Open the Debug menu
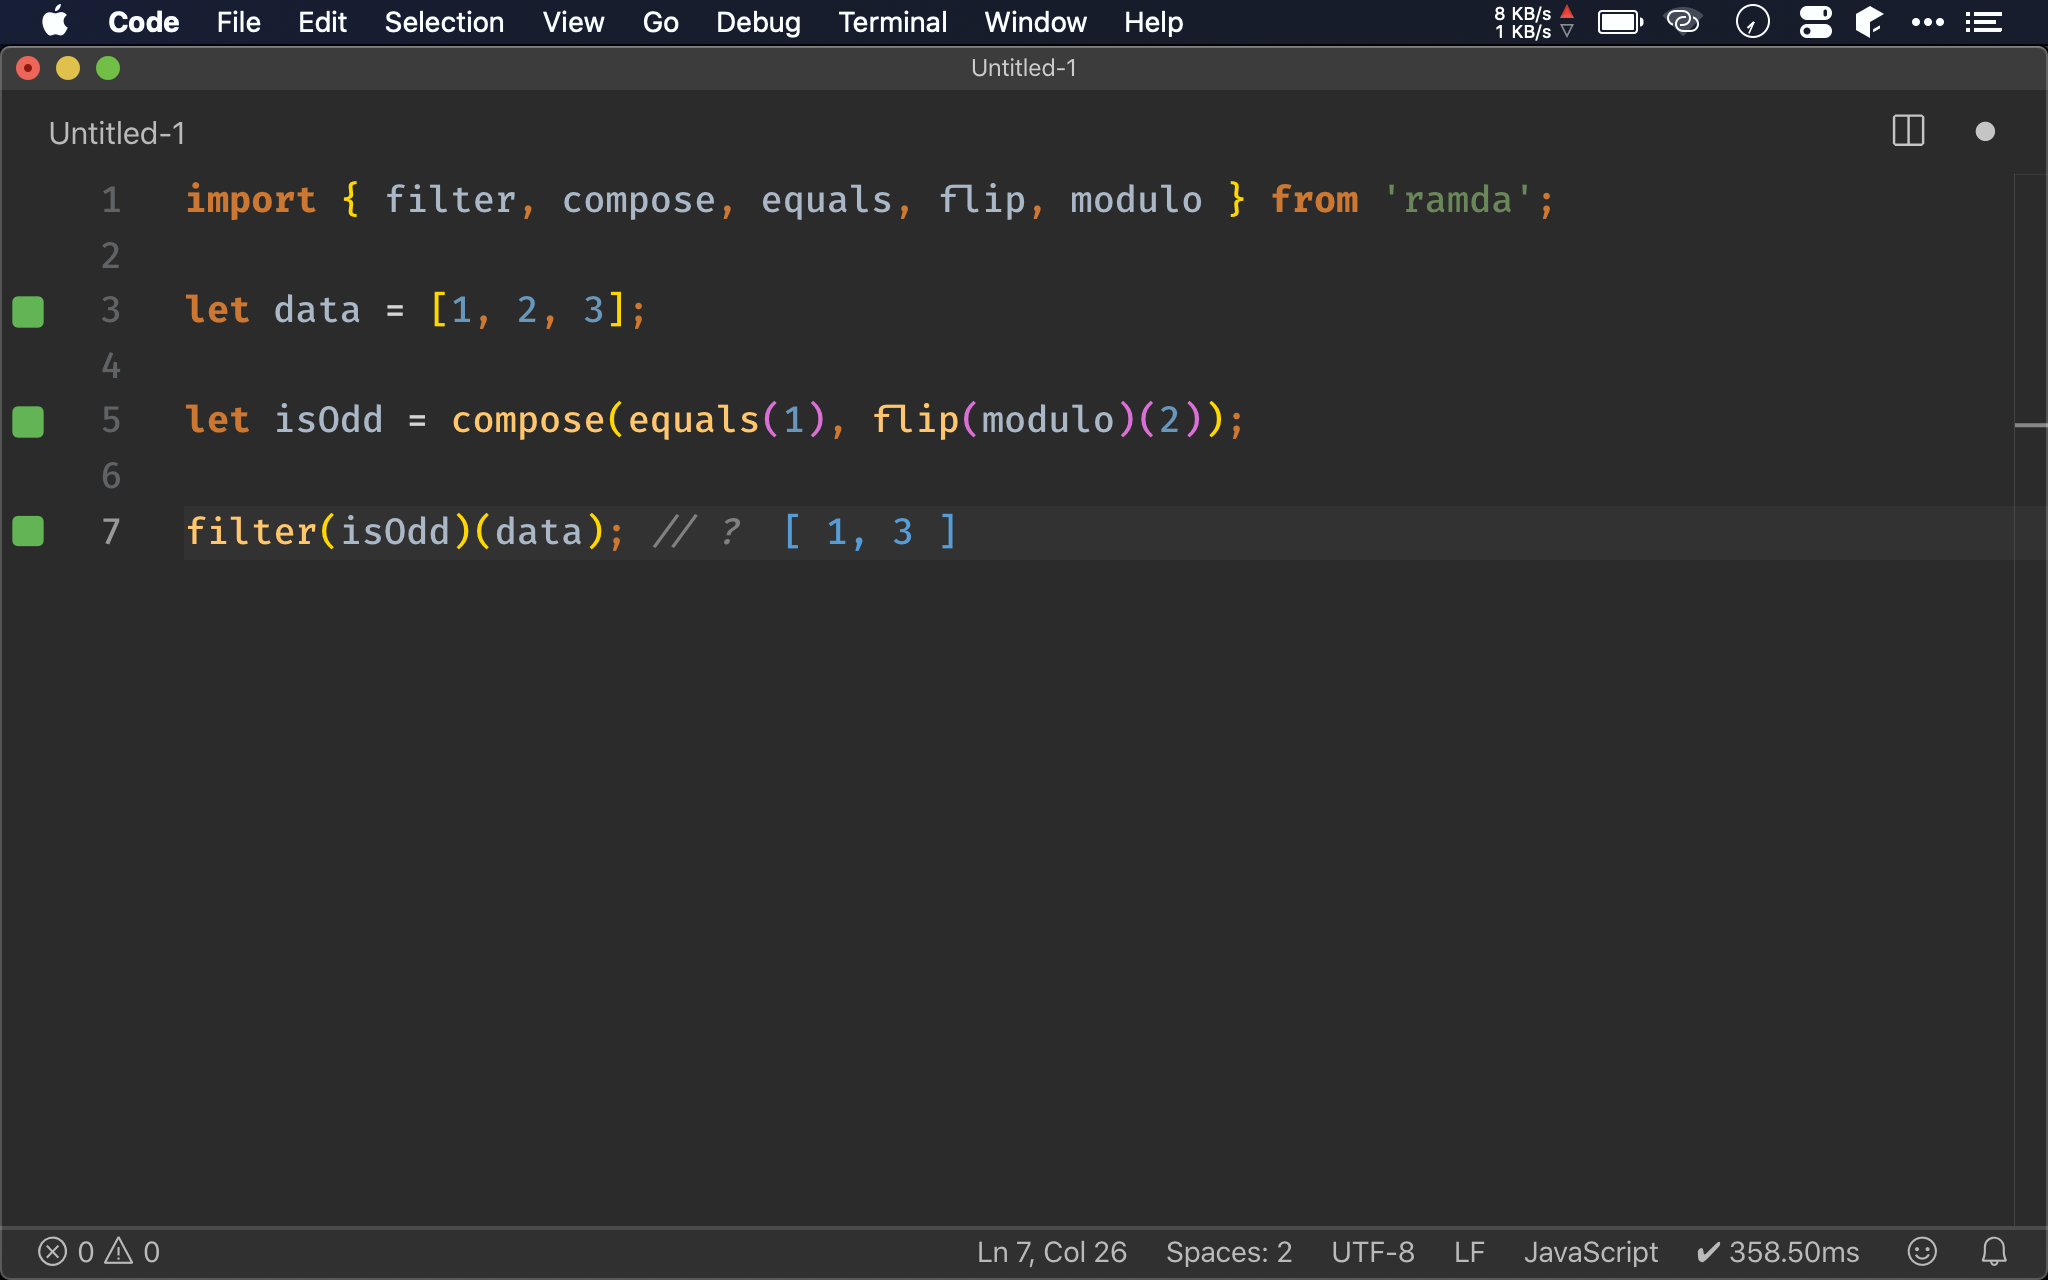 coord(758,22)
